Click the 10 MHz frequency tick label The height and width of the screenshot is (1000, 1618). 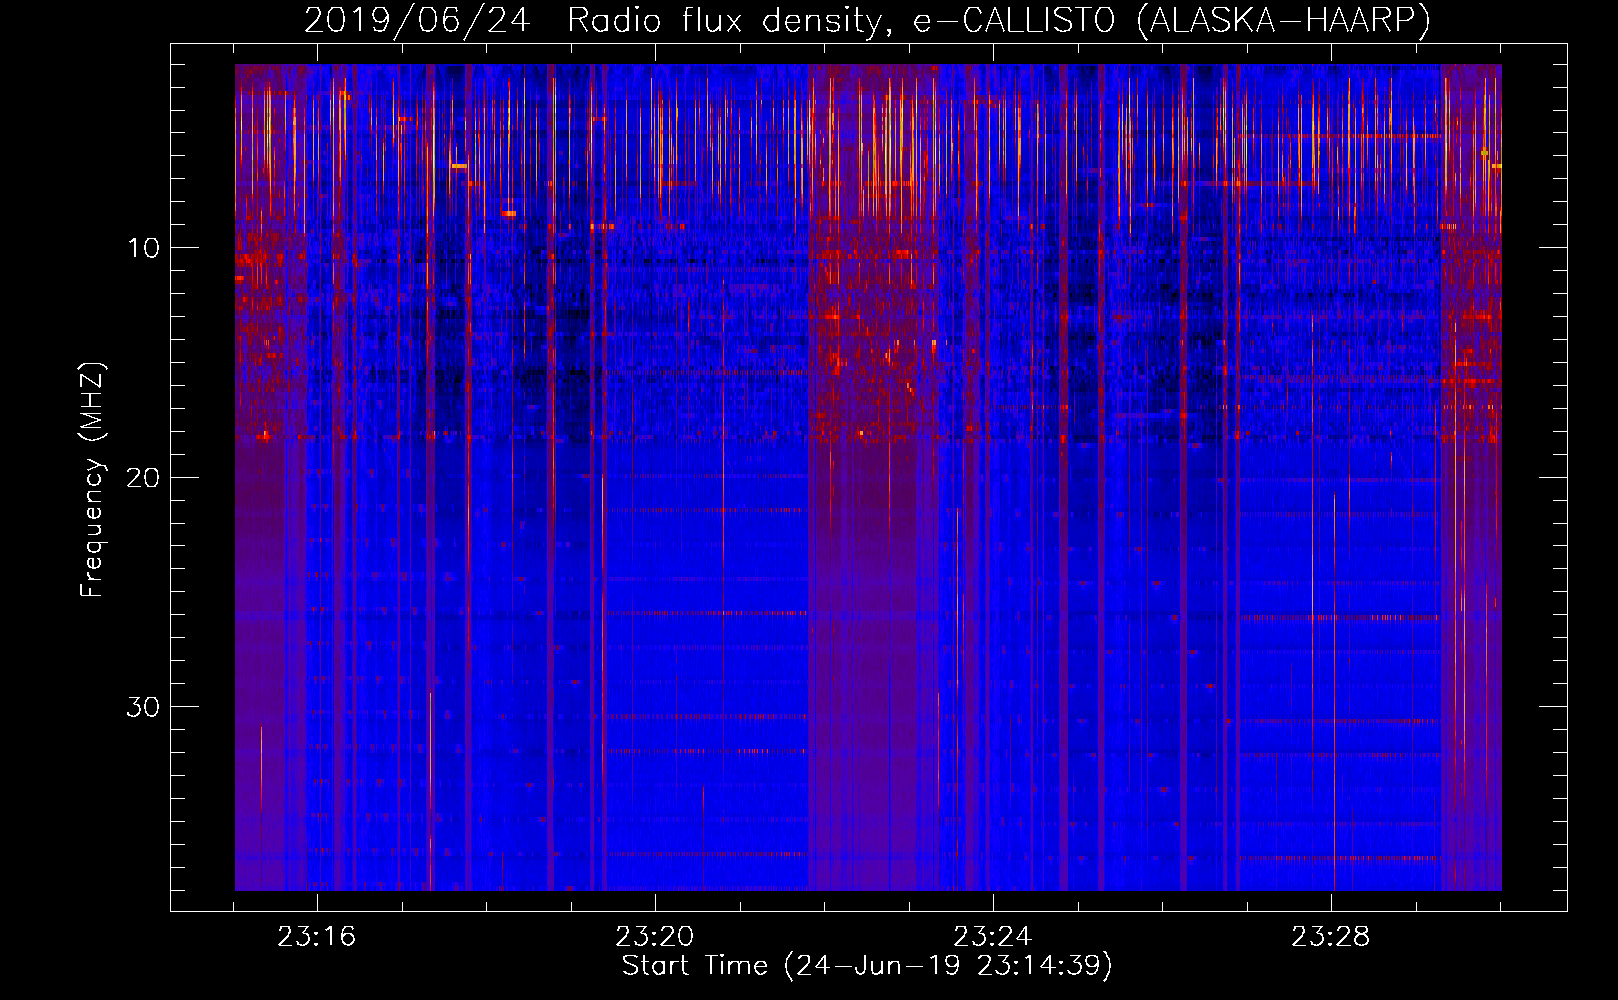tap(144, 248)
